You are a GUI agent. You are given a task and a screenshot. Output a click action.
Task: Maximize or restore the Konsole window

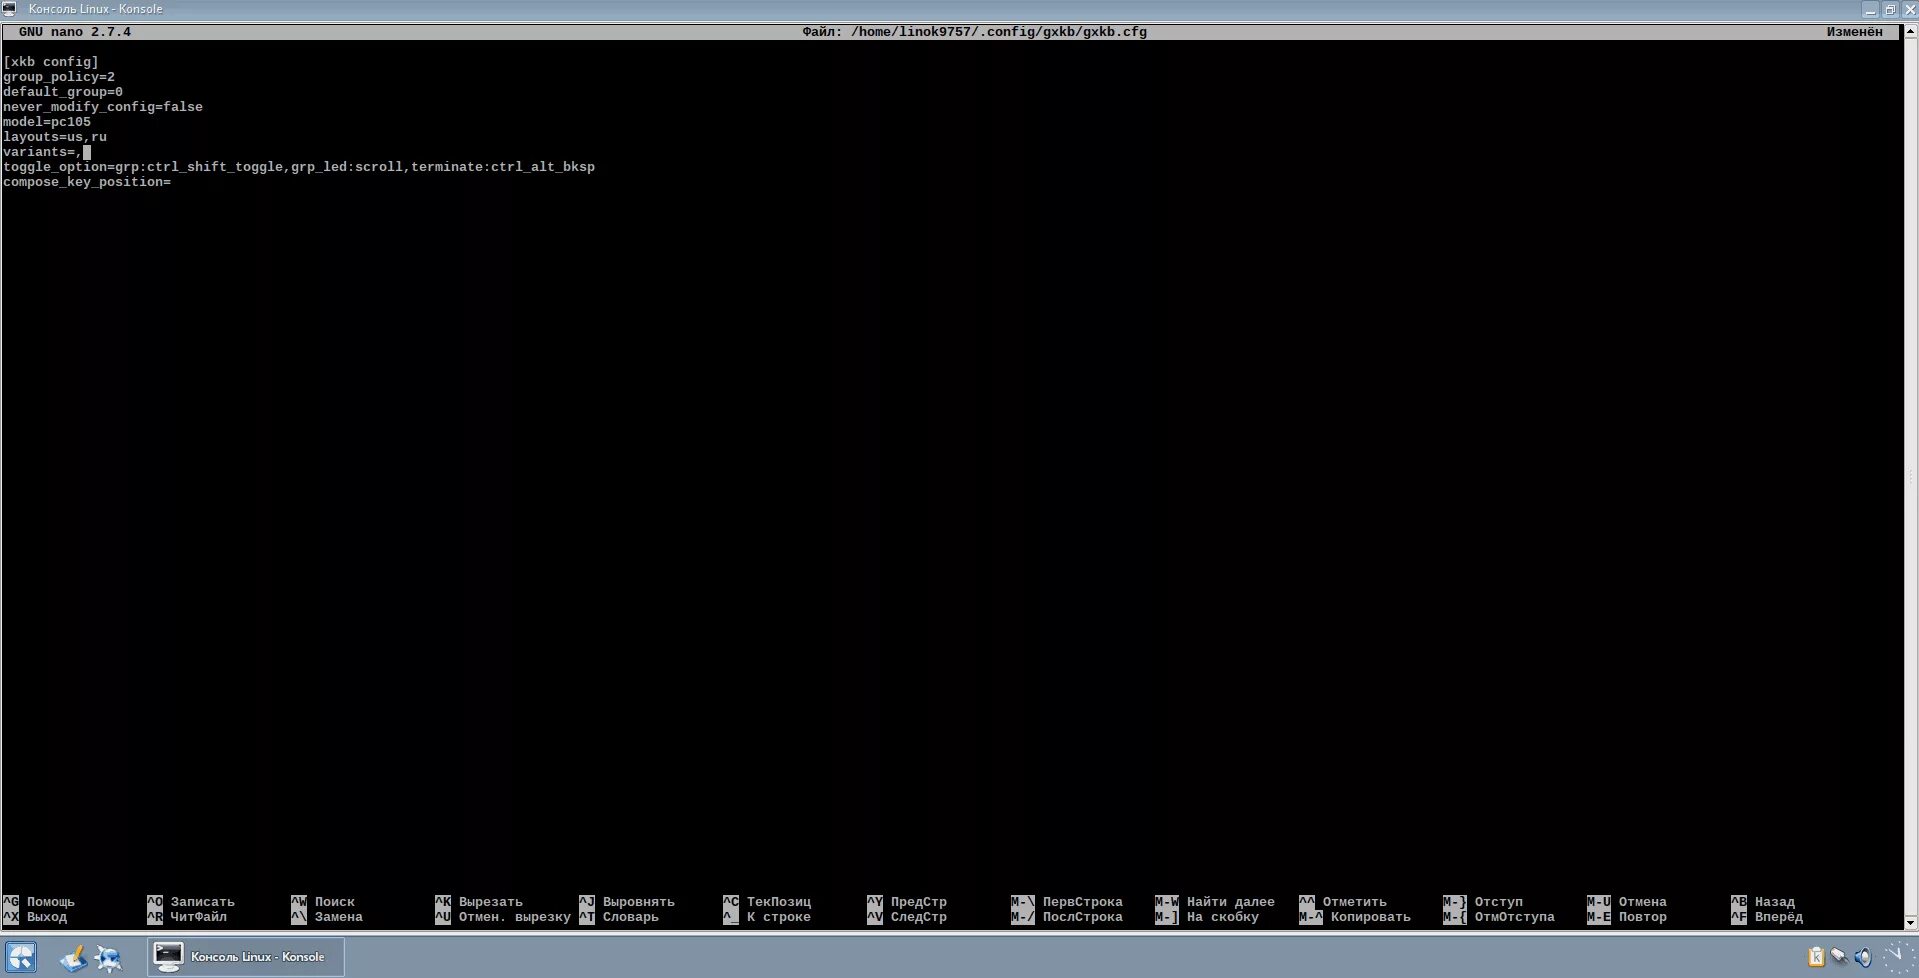(1890, 9)
